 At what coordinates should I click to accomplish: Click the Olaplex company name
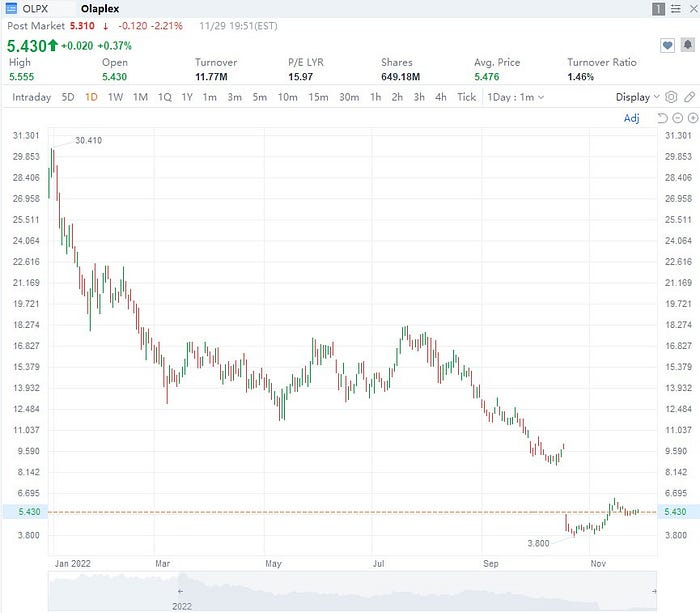[x=100, y=8]
